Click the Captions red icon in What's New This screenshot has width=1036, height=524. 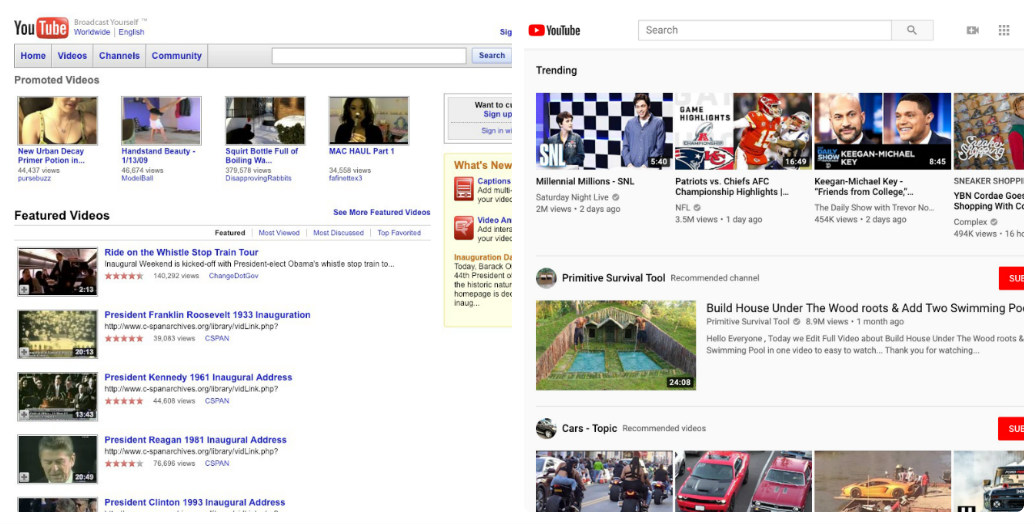pyautogui.click(x=464, y=188)
